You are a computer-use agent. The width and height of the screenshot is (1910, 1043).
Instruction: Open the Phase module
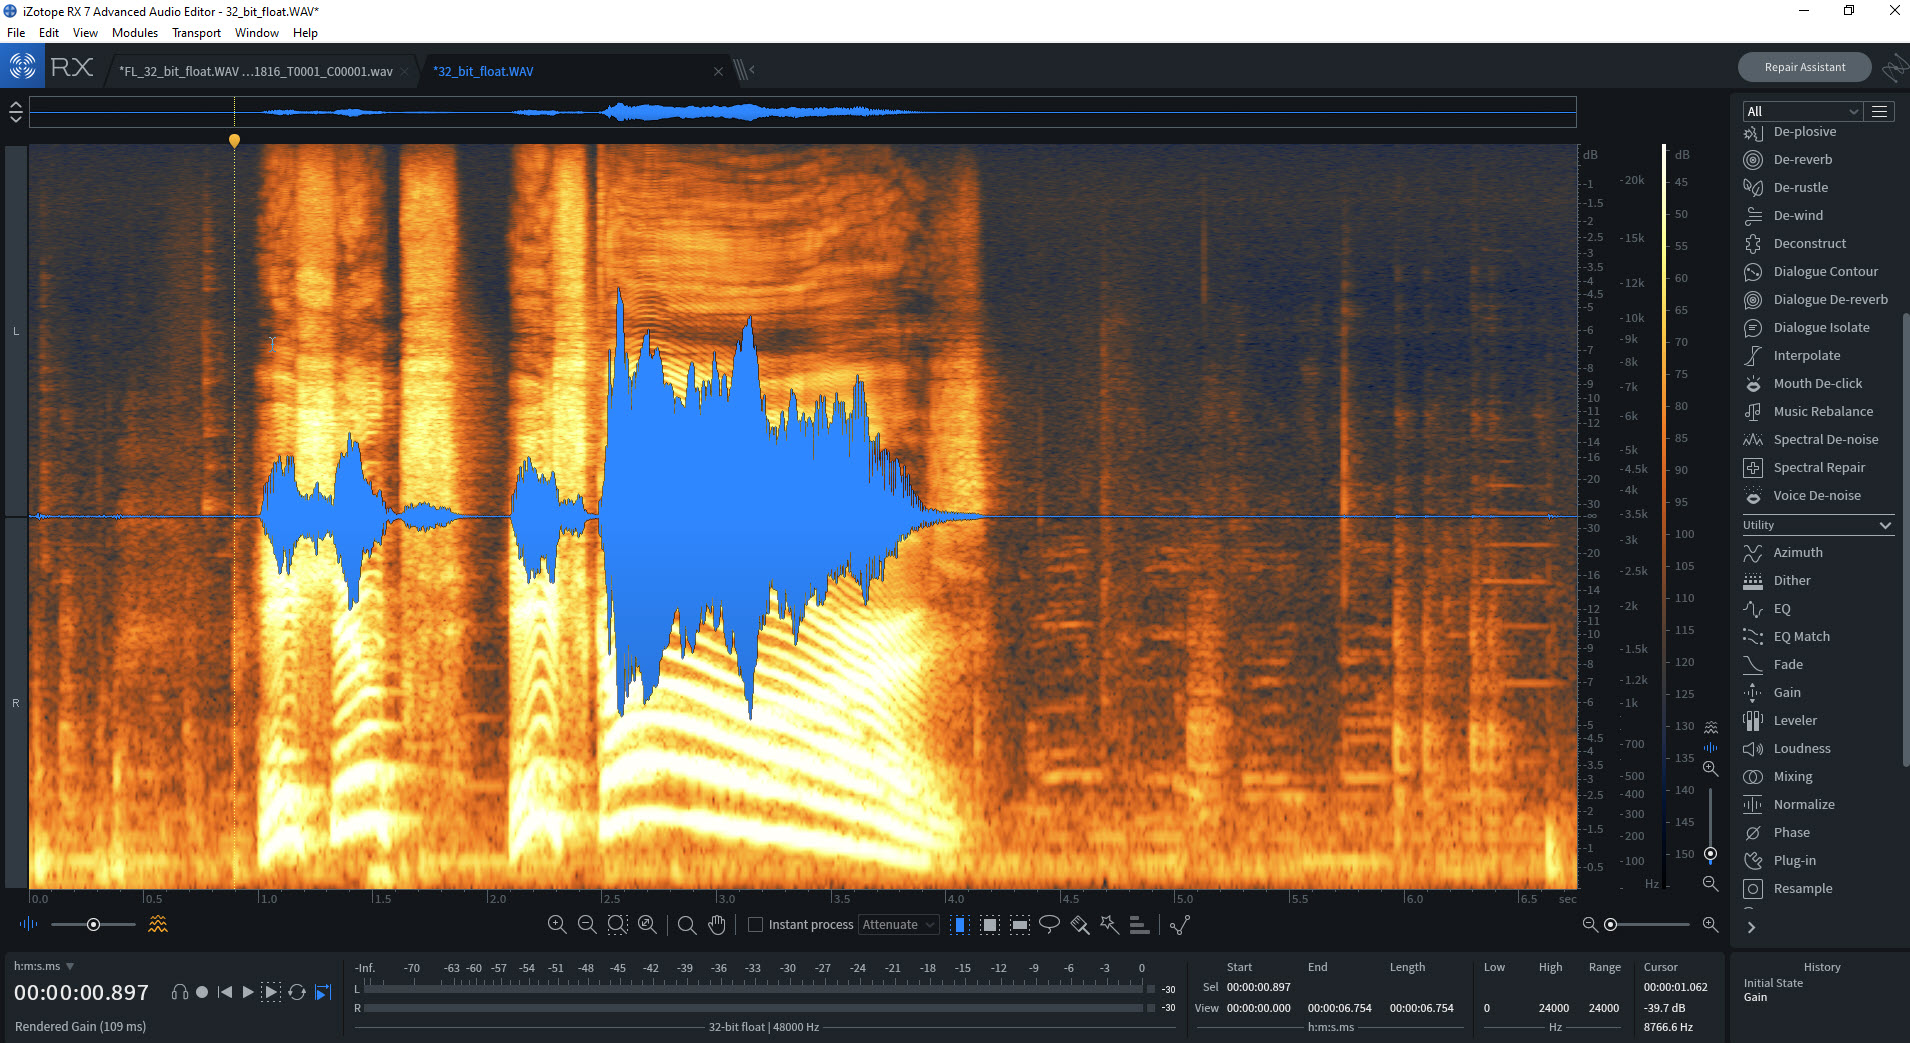[x=1791, y=832]
